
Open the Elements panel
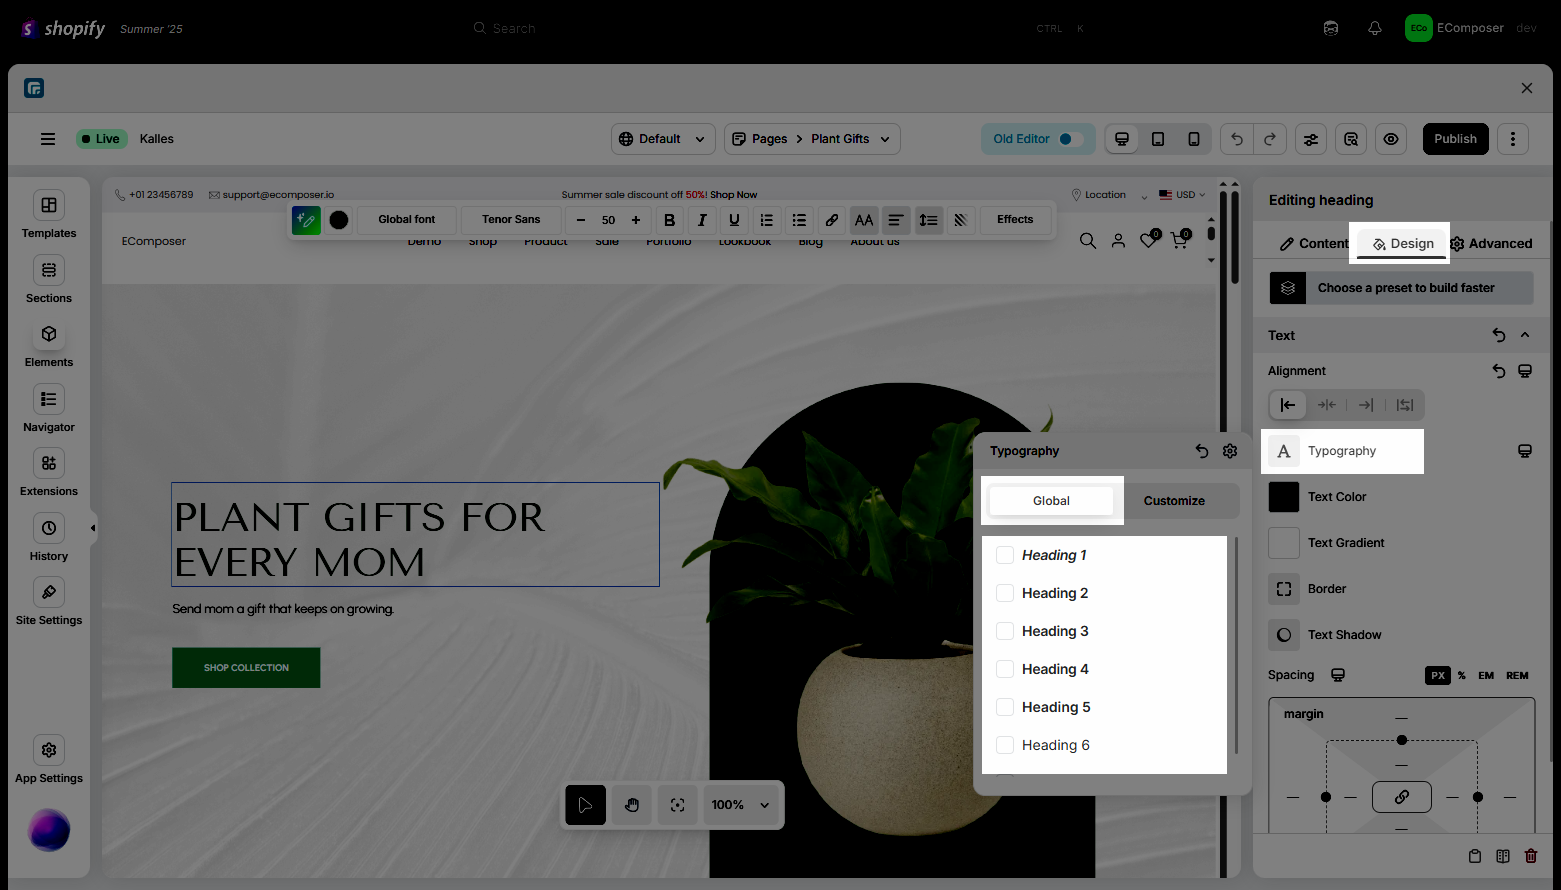click(48, 344)
